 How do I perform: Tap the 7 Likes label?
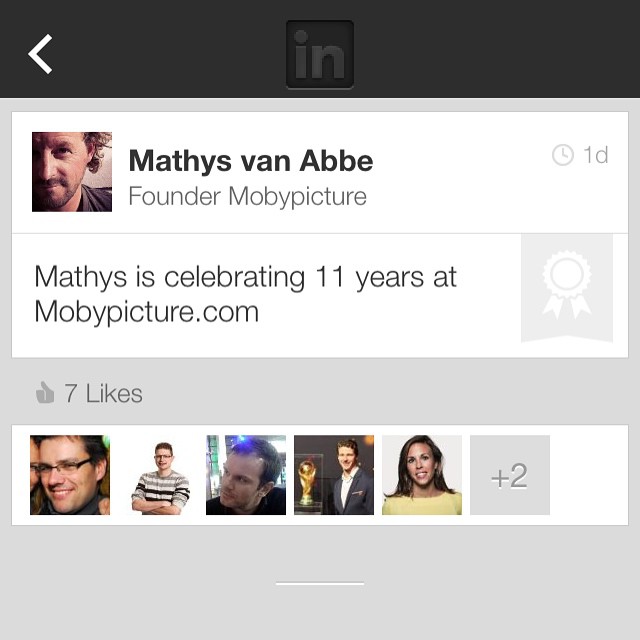[103, 394]
